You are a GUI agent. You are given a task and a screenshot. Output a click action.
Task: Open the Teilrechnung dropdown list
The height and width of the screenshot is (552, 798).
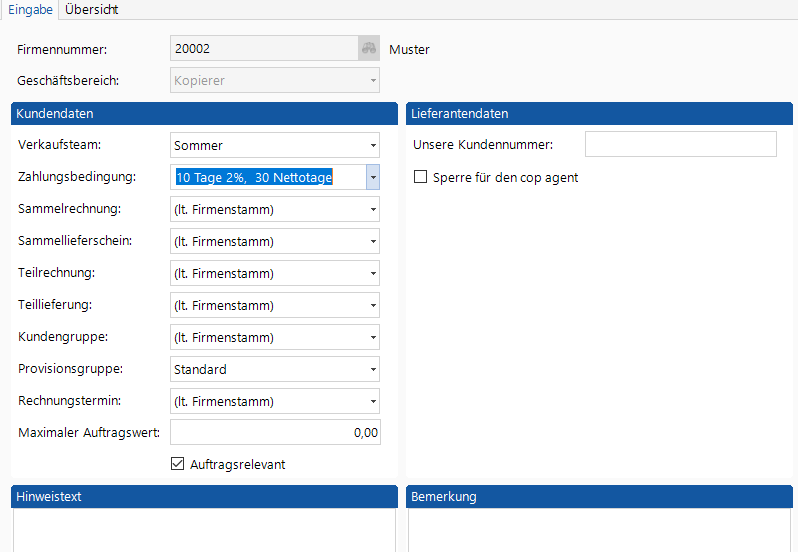pyautogui.click(x=372, y=274)
